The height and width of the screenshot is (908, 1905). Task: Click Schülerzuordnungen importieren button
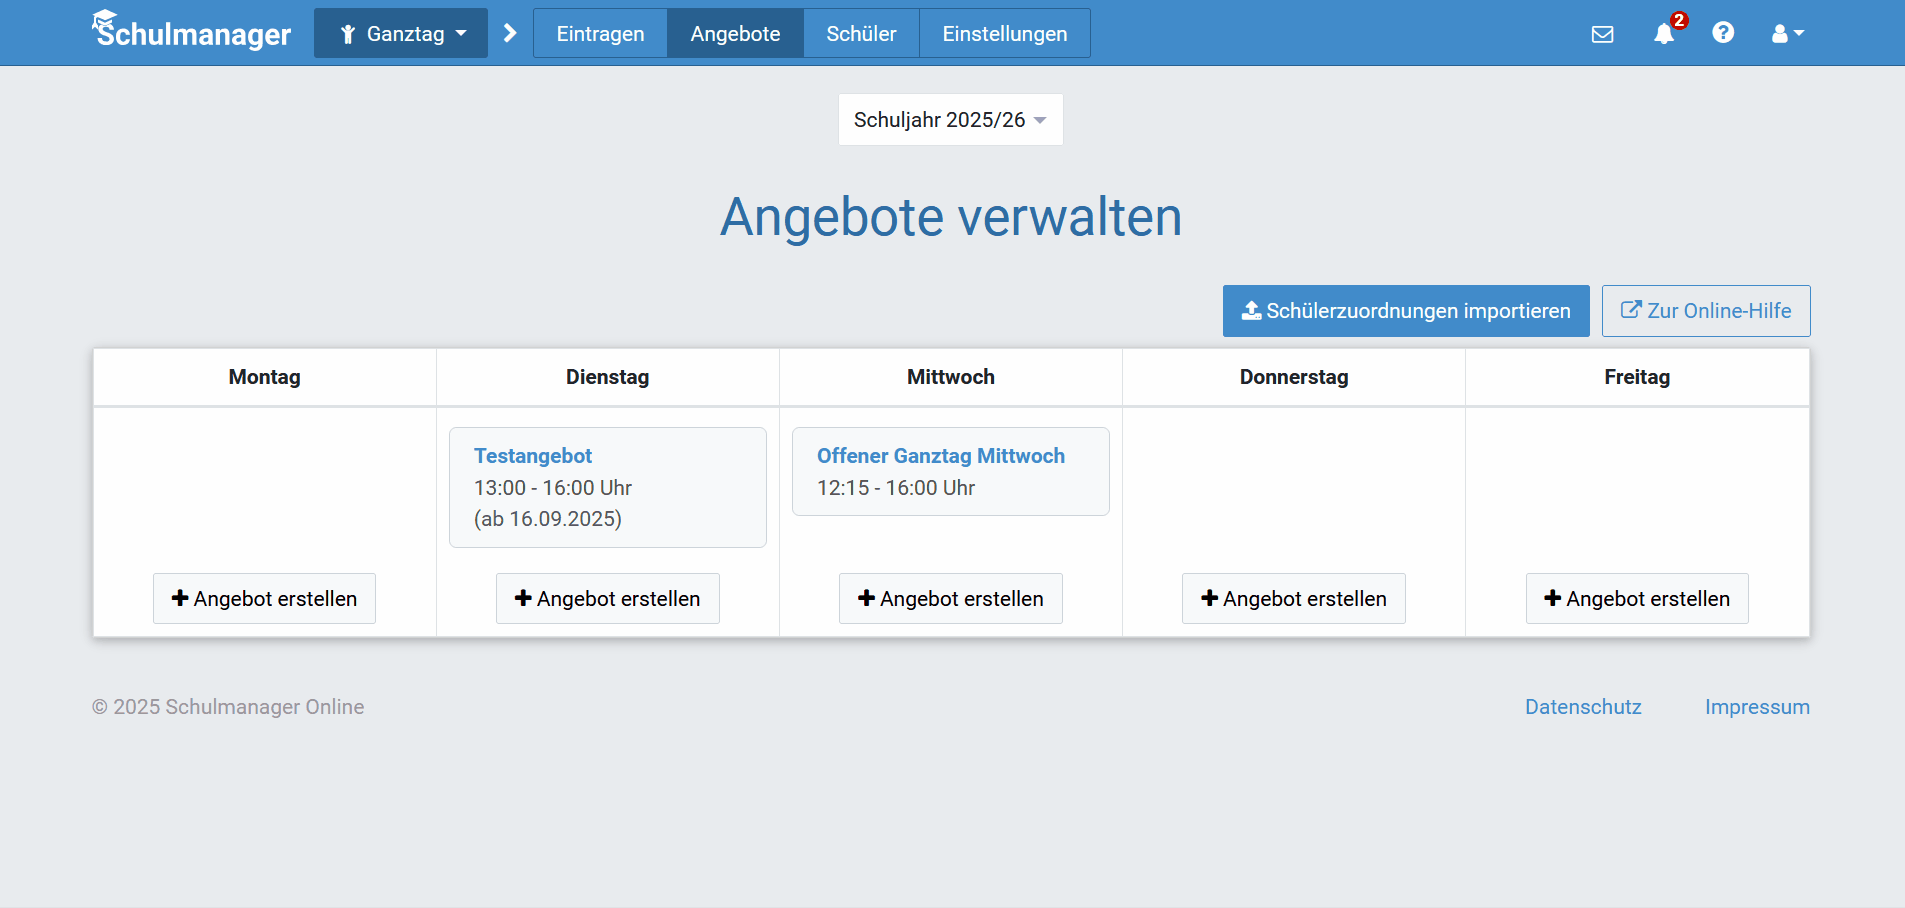click(1405, 311)
